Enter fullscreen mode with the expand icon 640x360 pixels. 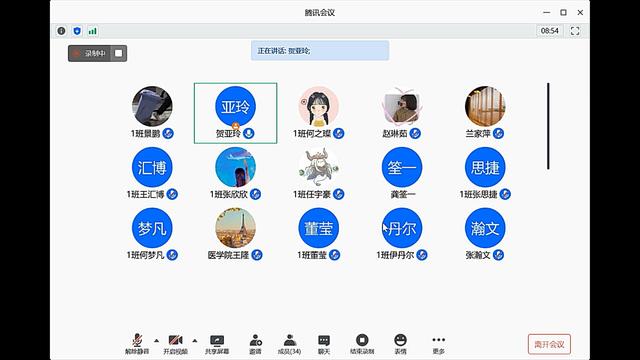tap(575, 31)
